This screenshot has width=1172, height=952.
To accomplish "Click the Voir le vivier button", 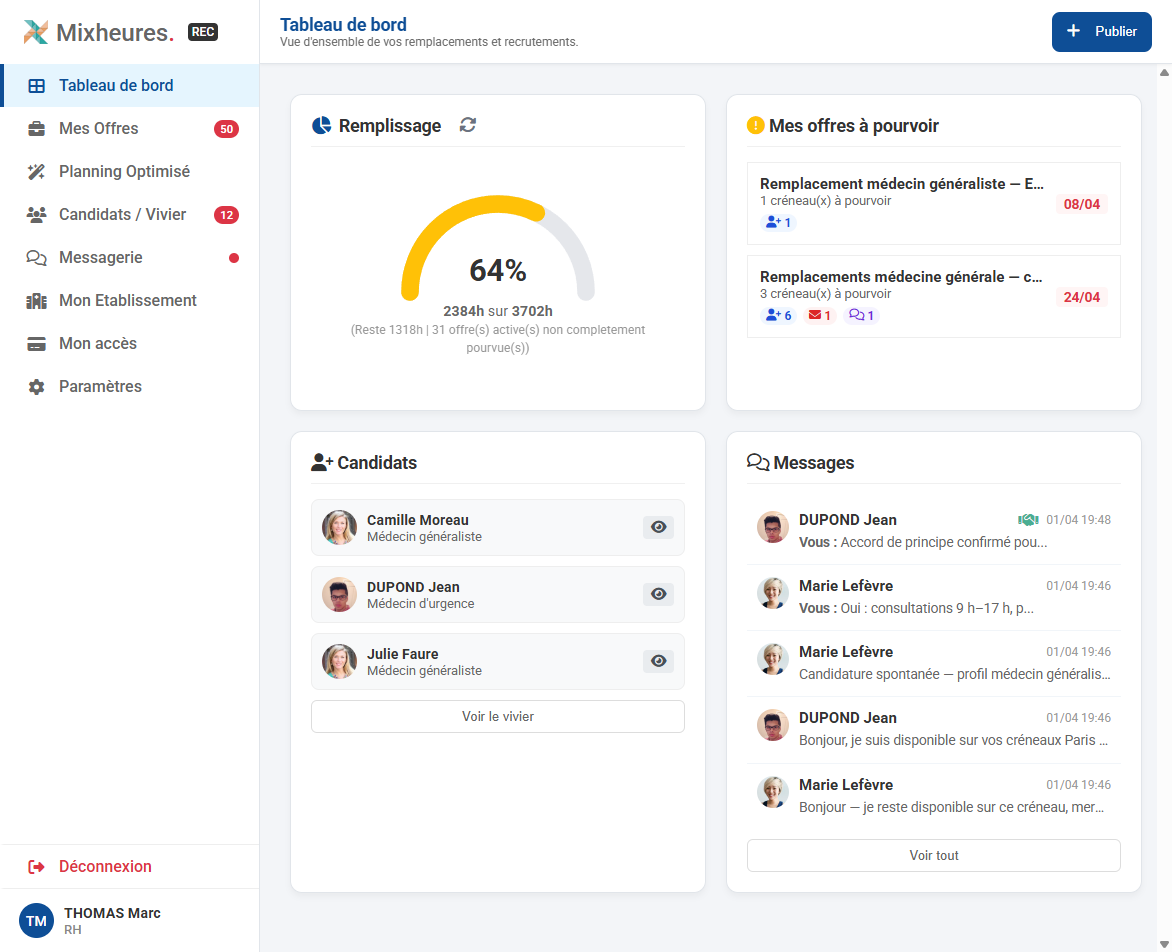I will [x=498, y=717].
